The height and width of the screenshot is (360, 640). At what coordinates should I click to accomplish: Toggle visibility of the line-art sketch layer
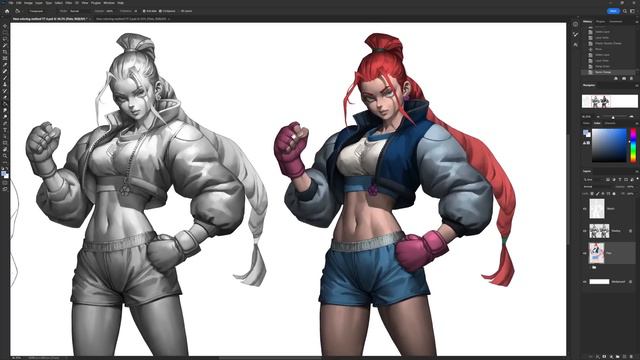(584, 209)
